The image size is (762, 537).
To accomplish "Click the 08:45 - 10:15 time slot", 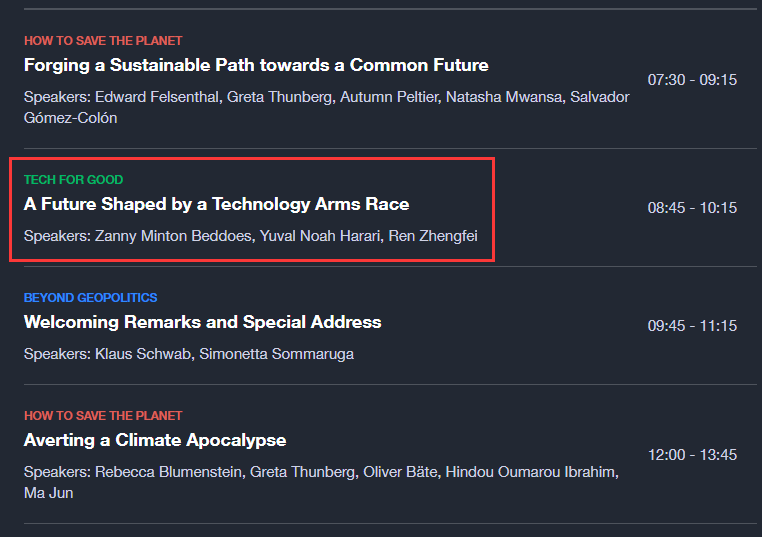I will [x=692, y=208].
